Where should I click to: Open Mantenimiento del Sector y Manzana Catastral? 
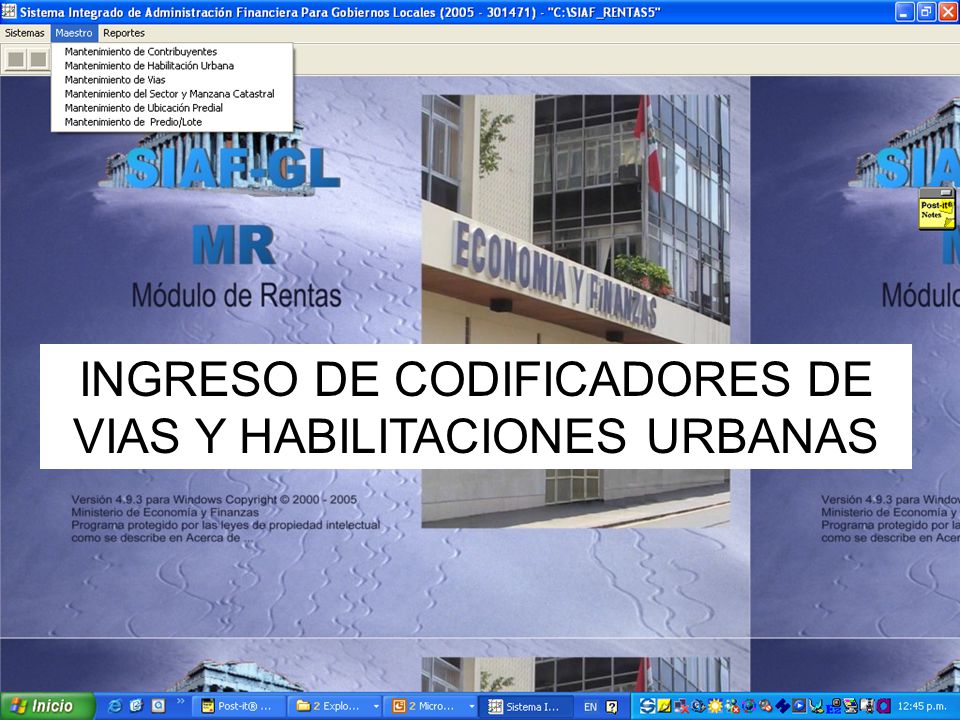pyautogui.click(x=170, y=94)
